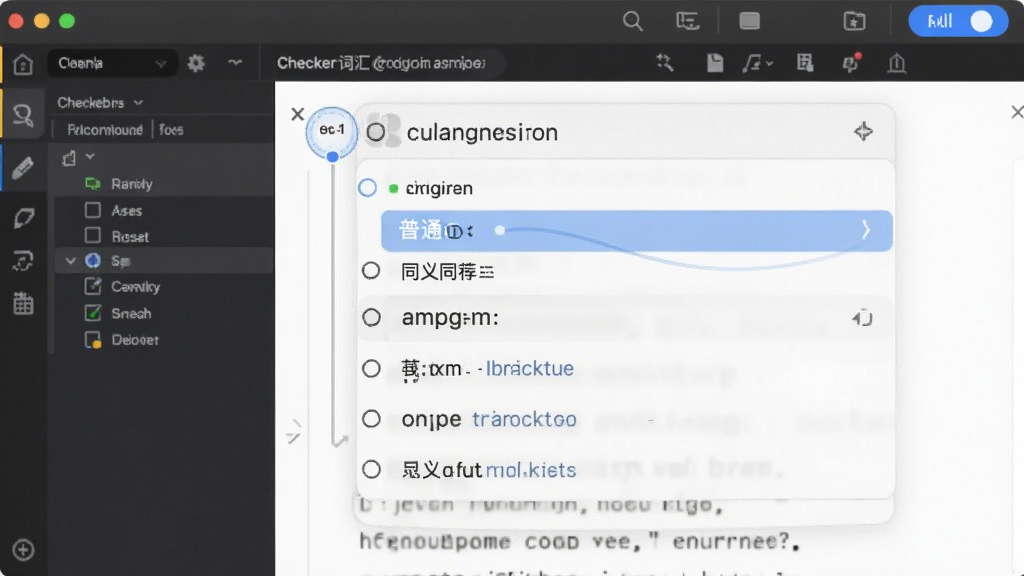1024x576 pixels.
Task: Open the trarocktoo link
Action: click(524, 419)
